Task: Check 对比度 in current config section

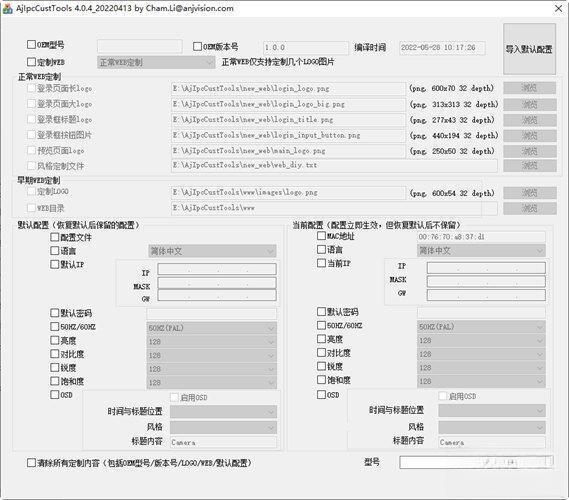Action: pyautogui.click(x=321, y=352)
